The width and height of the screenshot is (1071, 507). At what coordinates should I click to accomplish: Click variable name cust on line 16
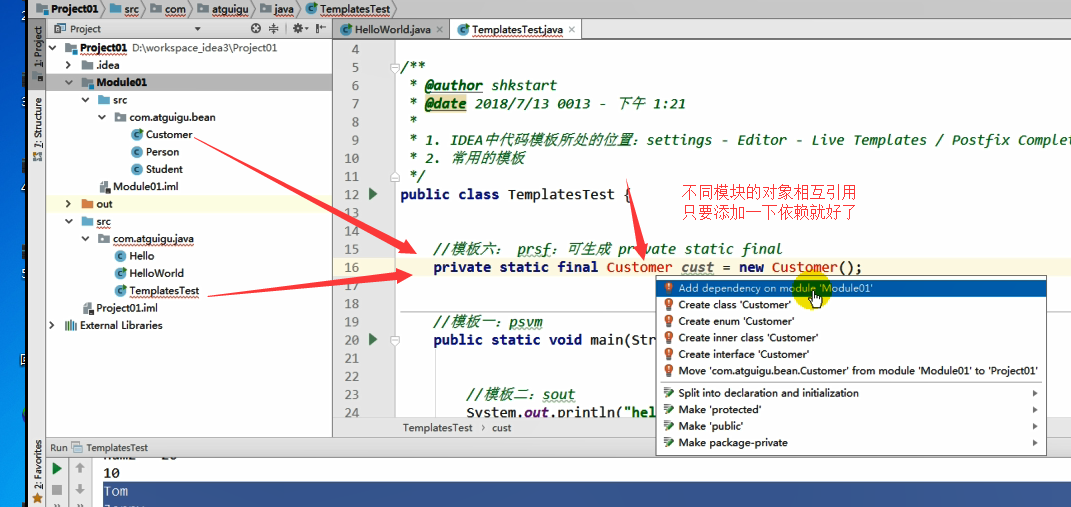coord(697,267)
